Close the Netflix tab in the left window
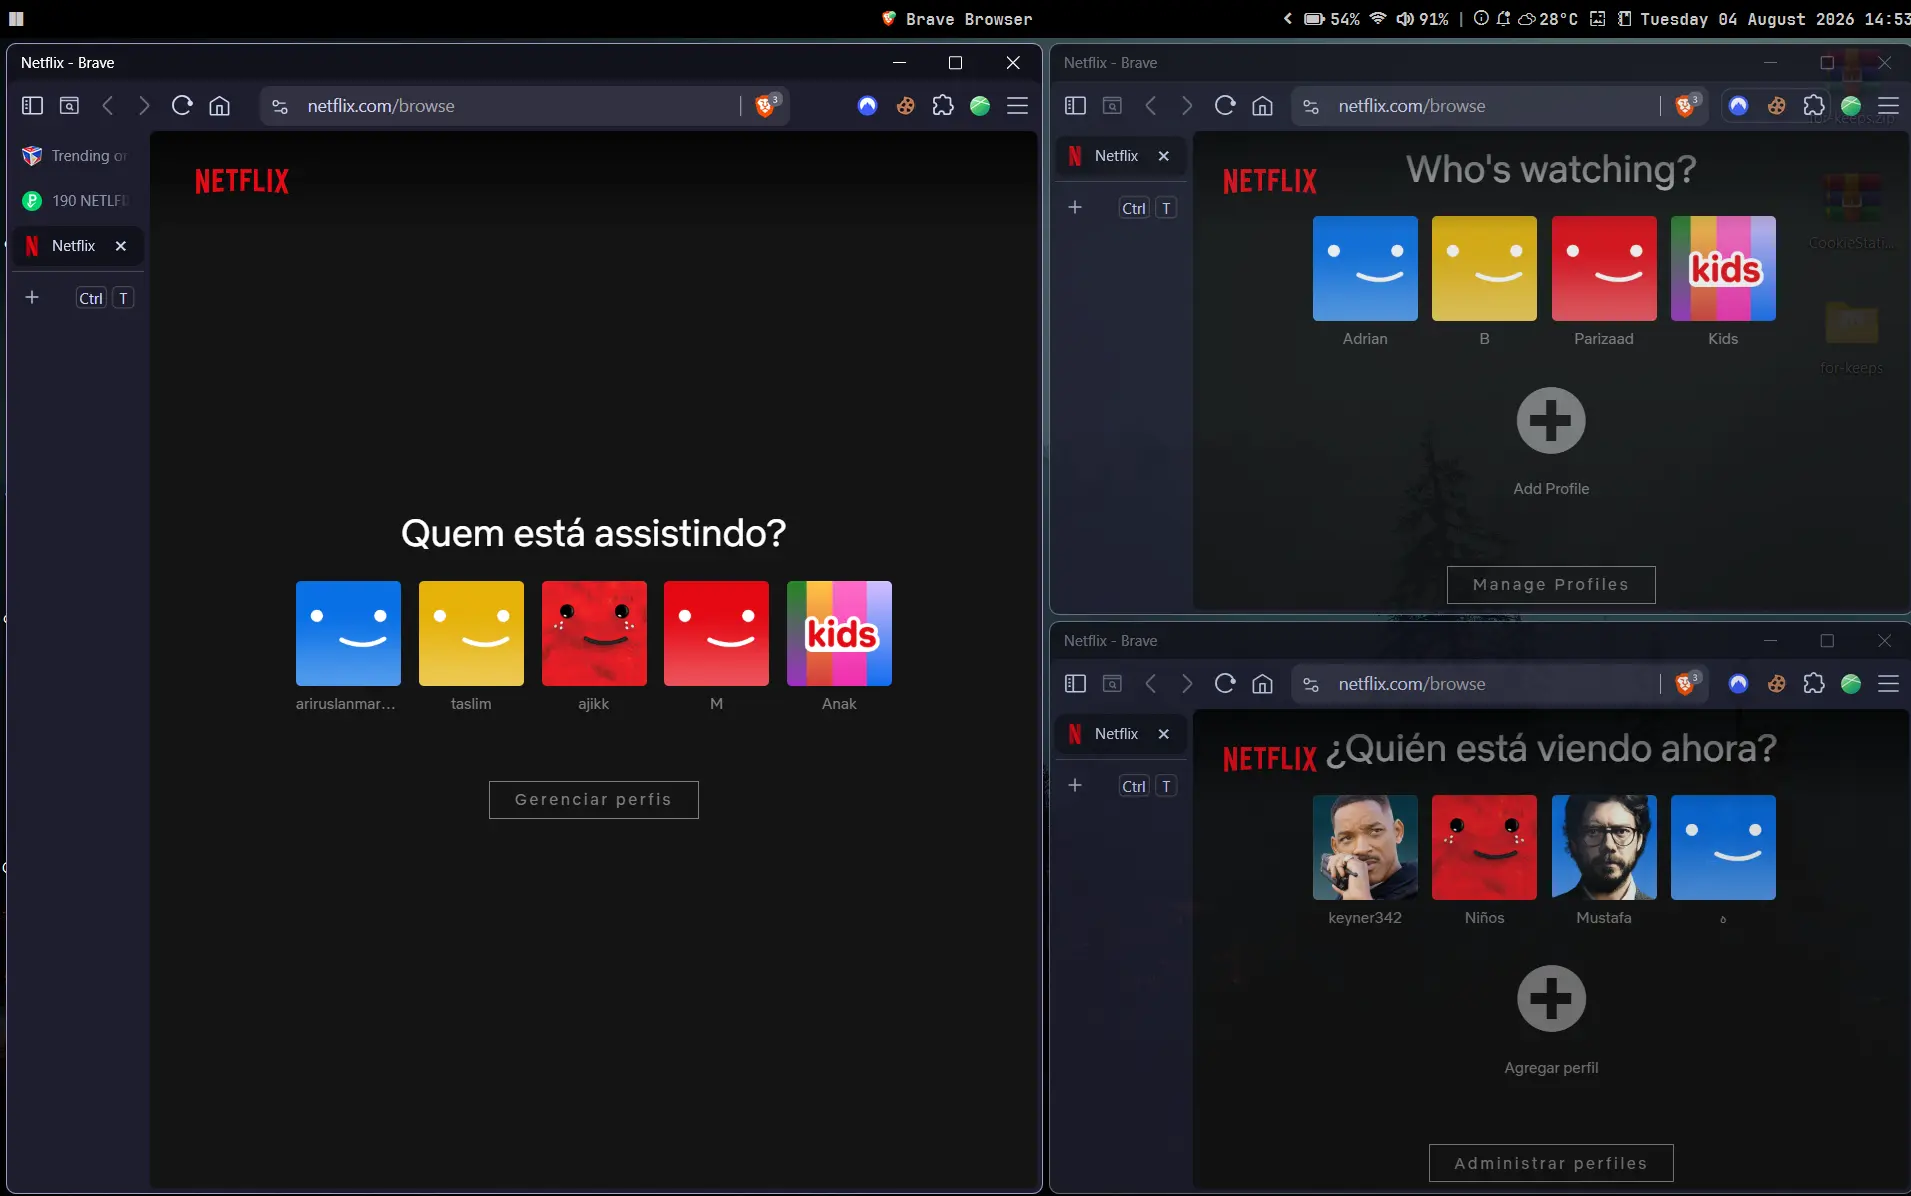 coord(121,246)
